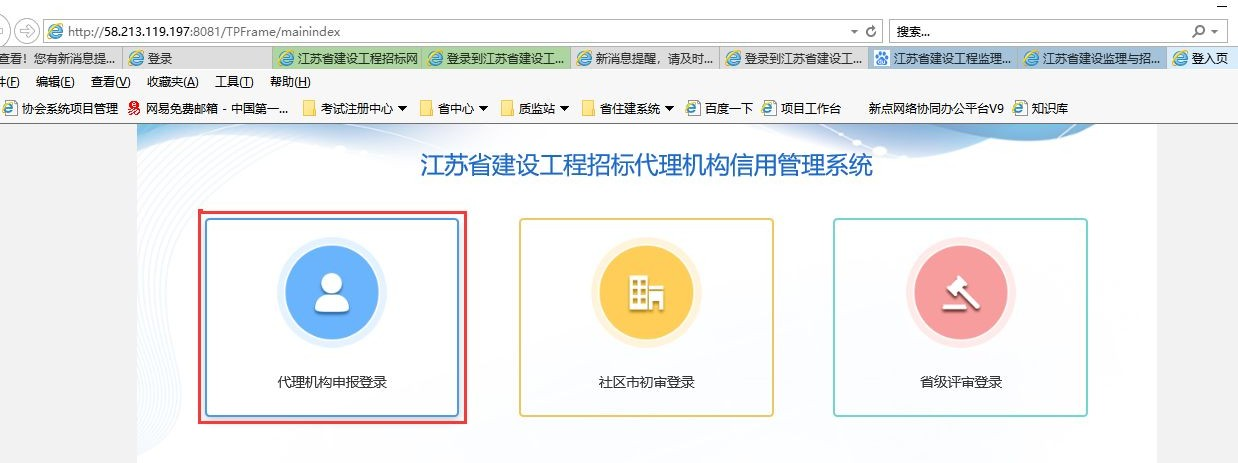This screenshot has height=463, width=1238.
Task: Open the 协会系统项目管理 favorite
Action: pos(61,108)
